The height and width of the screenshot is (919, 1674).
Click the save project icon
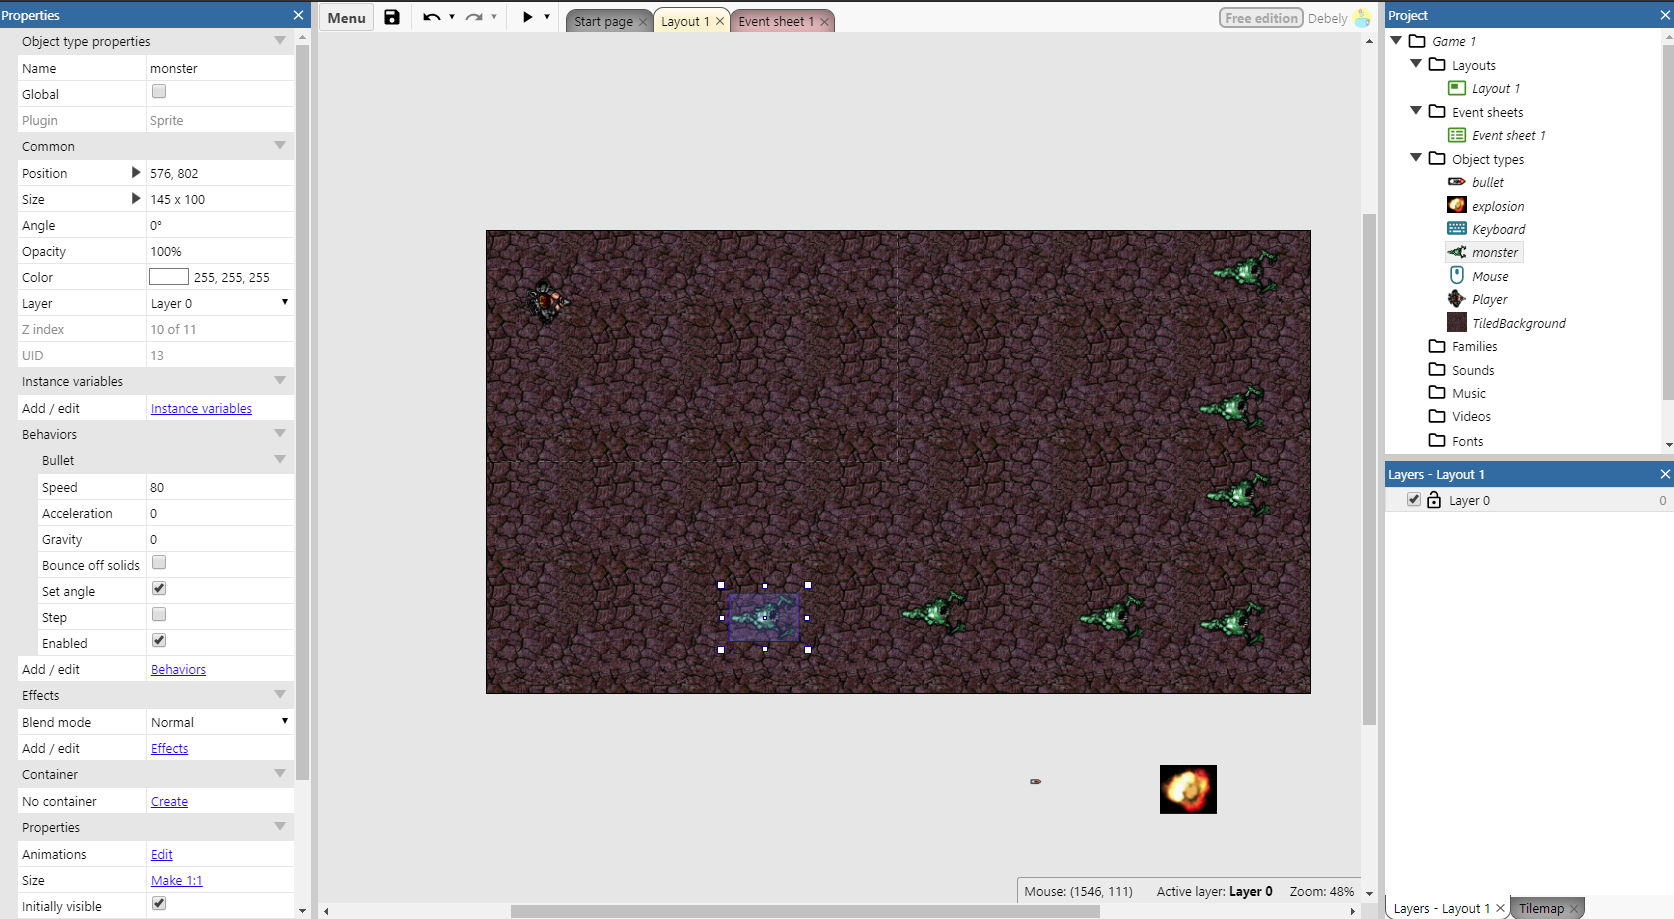tap(392, 17)
